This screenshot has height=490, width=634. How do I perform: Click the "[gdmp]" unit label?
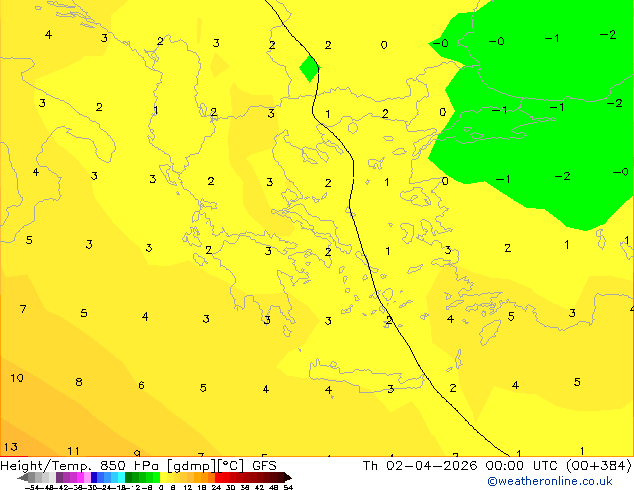192,466
